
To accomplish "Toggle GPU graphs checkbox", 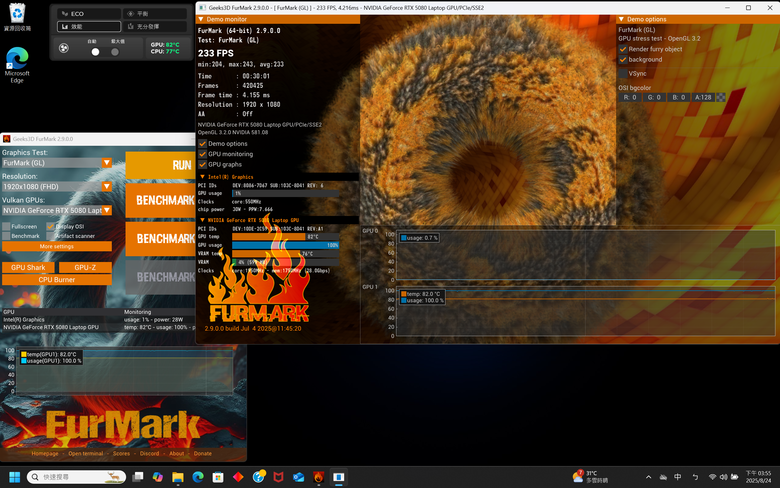I will tap(202, 164).
